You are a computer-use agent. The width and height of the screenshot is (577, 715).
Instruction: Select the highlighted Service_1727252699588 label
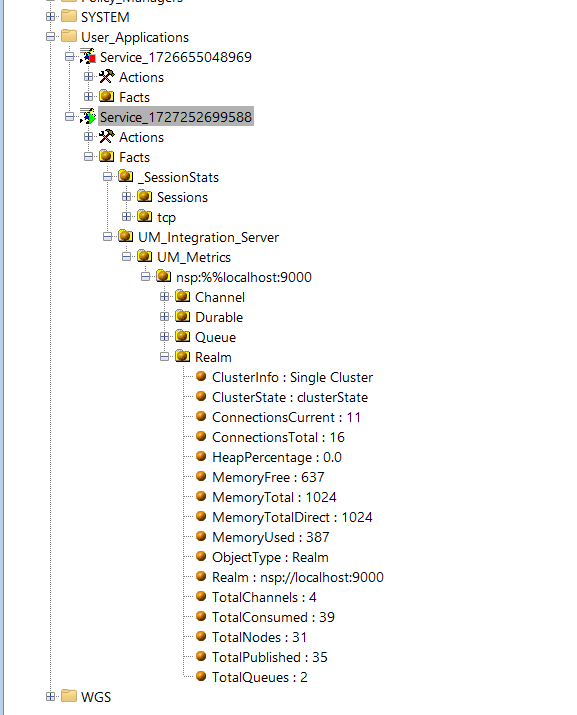click(176, 117)
